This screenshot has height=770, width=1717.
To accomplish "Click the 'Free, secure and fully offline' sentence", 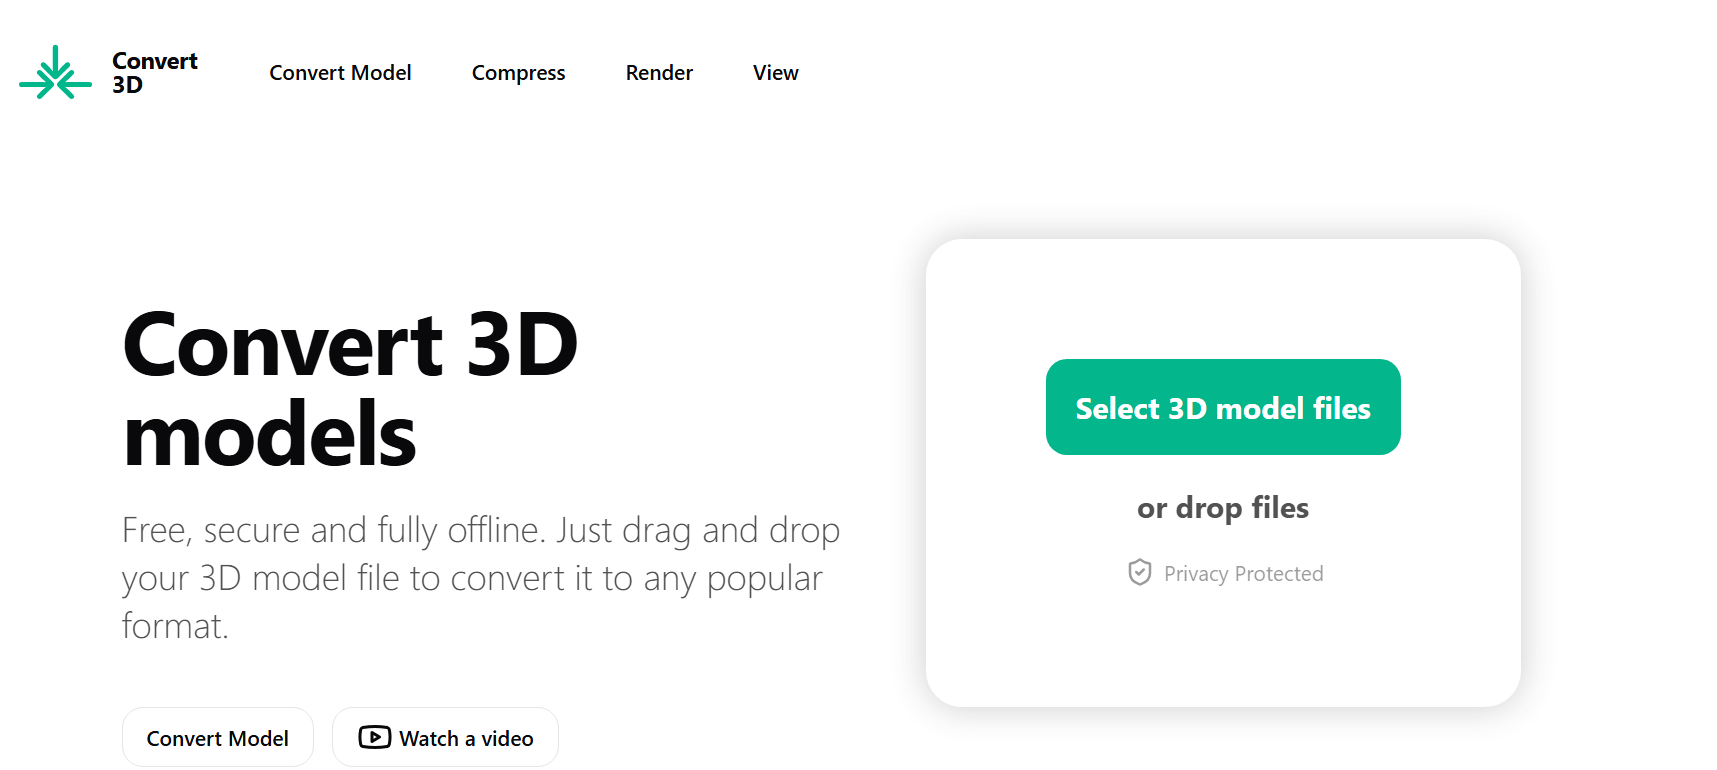I will (333, 530).
